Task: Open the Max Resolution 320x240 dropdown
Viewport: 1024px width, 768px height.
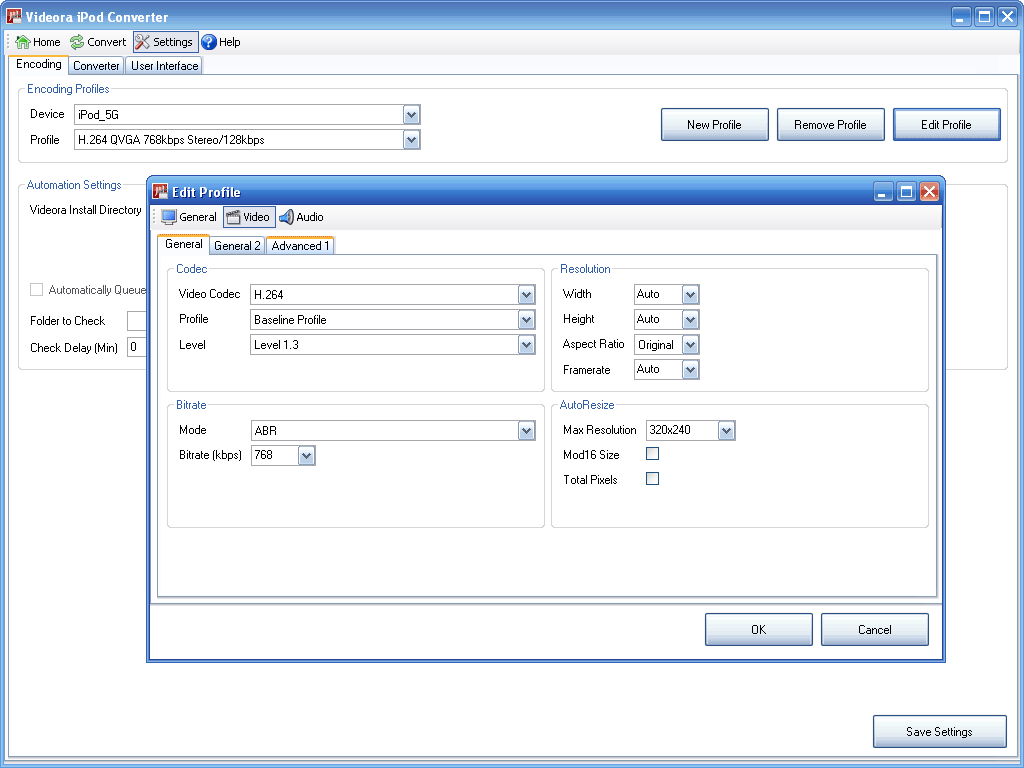Action: pyautogui.click(x=726, y=430)
